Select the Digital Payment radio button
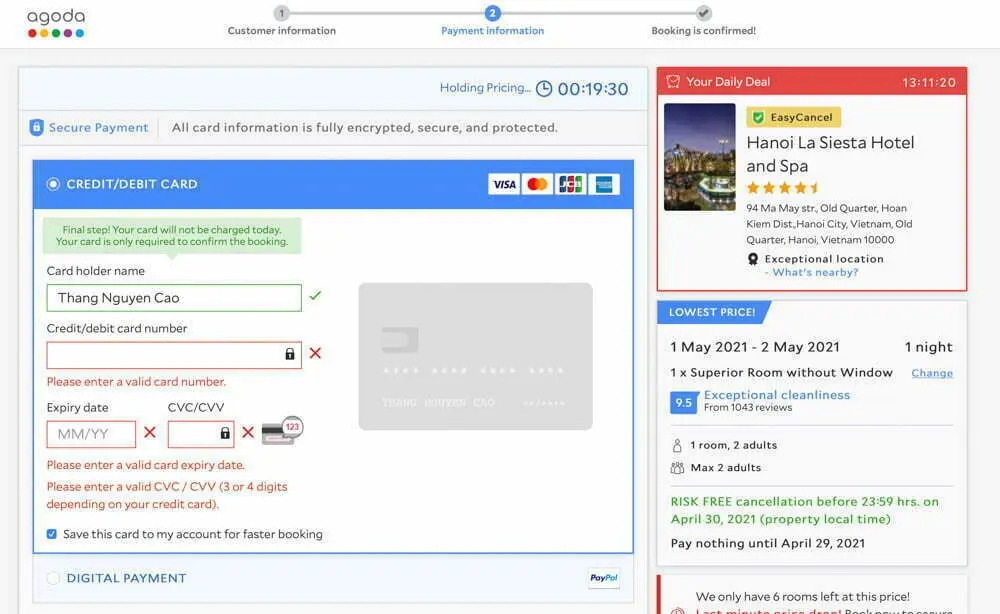This screenshot has width=1000, height=614. pyautogui.click(x=53, y=578)
